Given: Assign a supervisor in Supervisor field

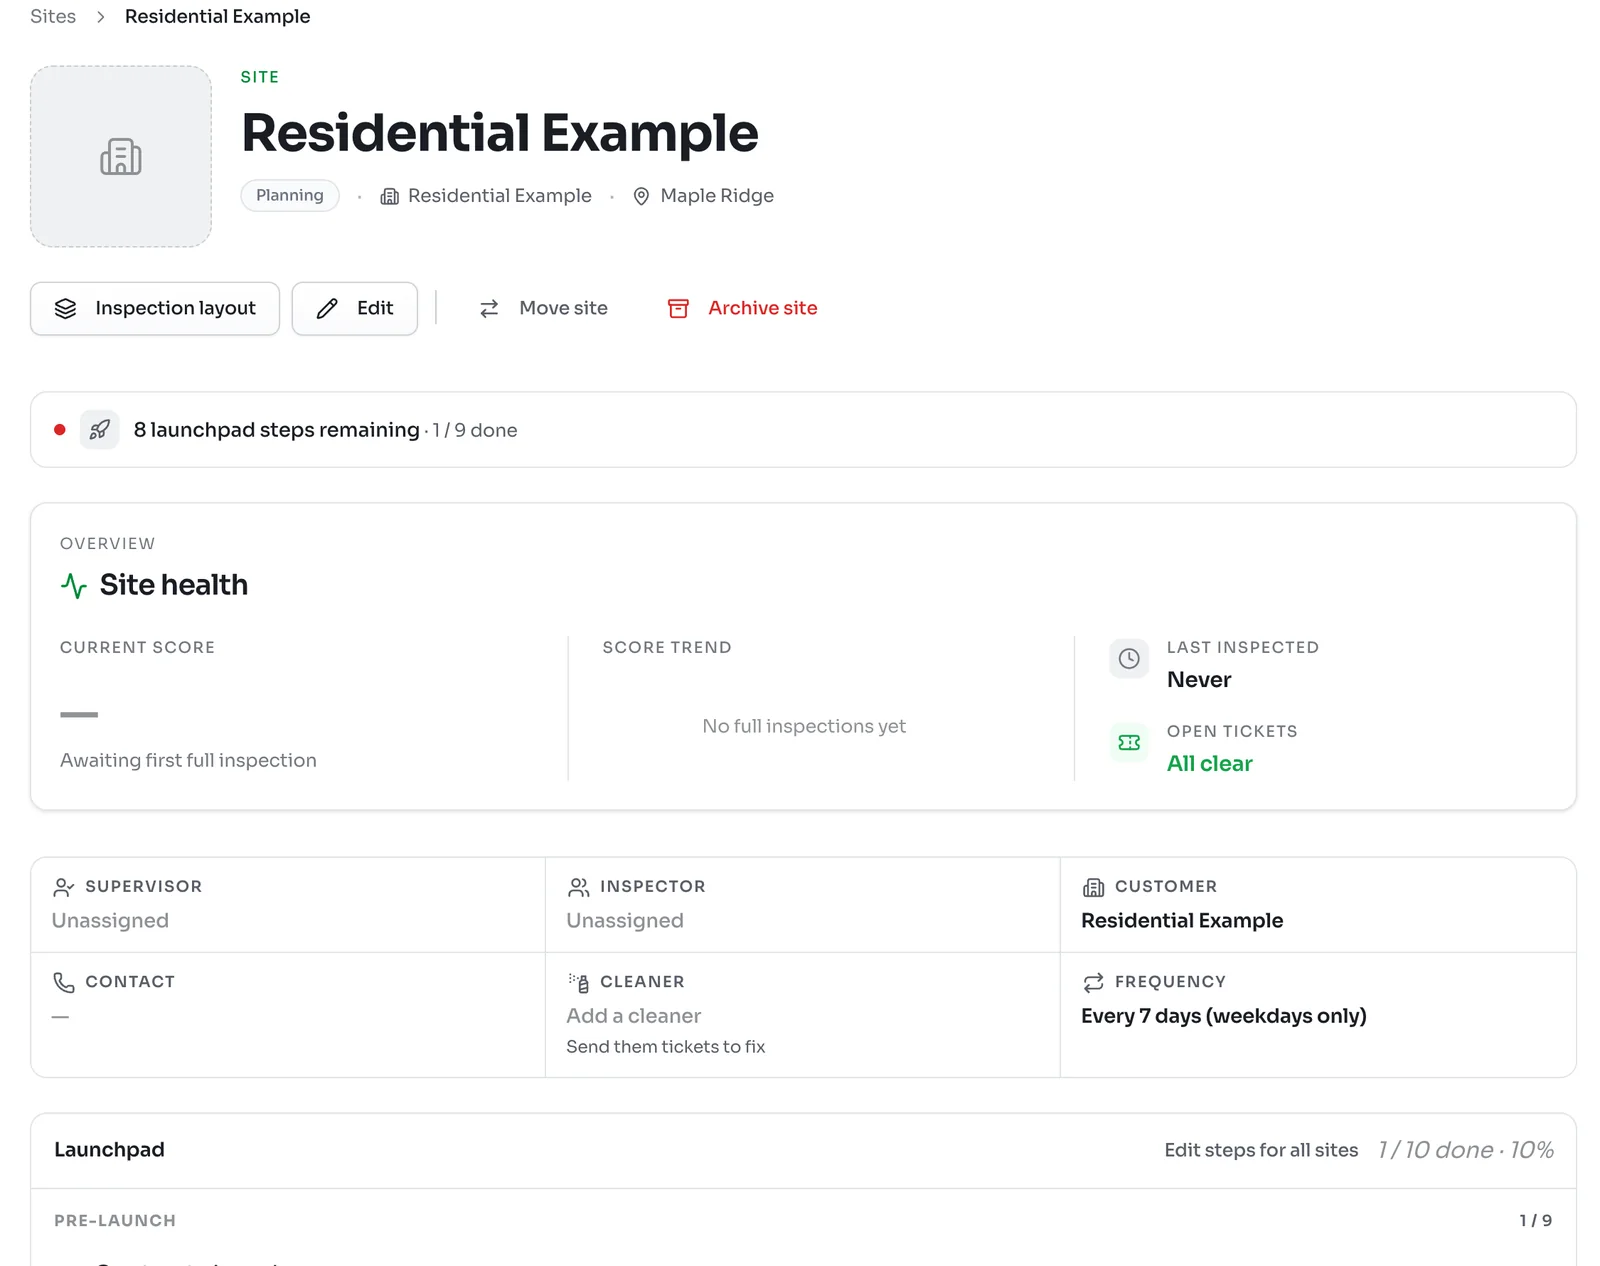Looking at the screenshot, I should click(110, 920).
